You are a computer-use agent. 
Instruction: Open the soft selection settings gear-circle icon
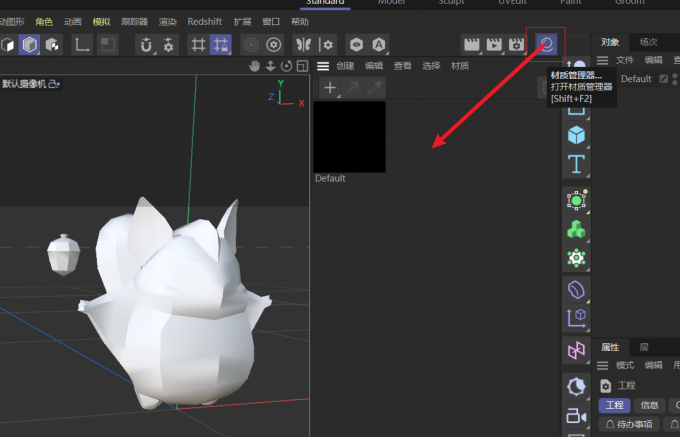coord(274,44)
